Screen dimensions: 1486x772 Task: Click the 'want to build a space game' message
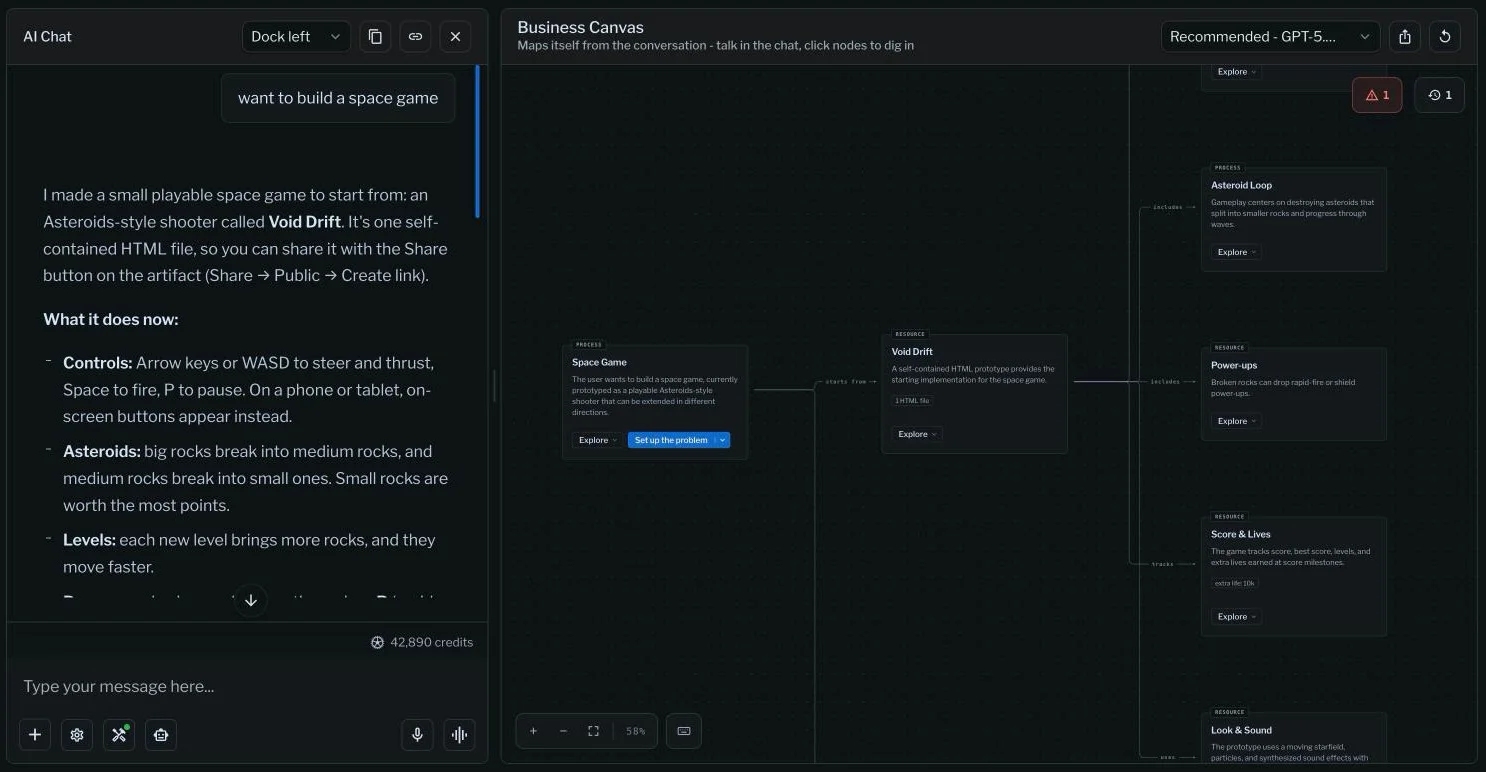(x=338, y=98)
